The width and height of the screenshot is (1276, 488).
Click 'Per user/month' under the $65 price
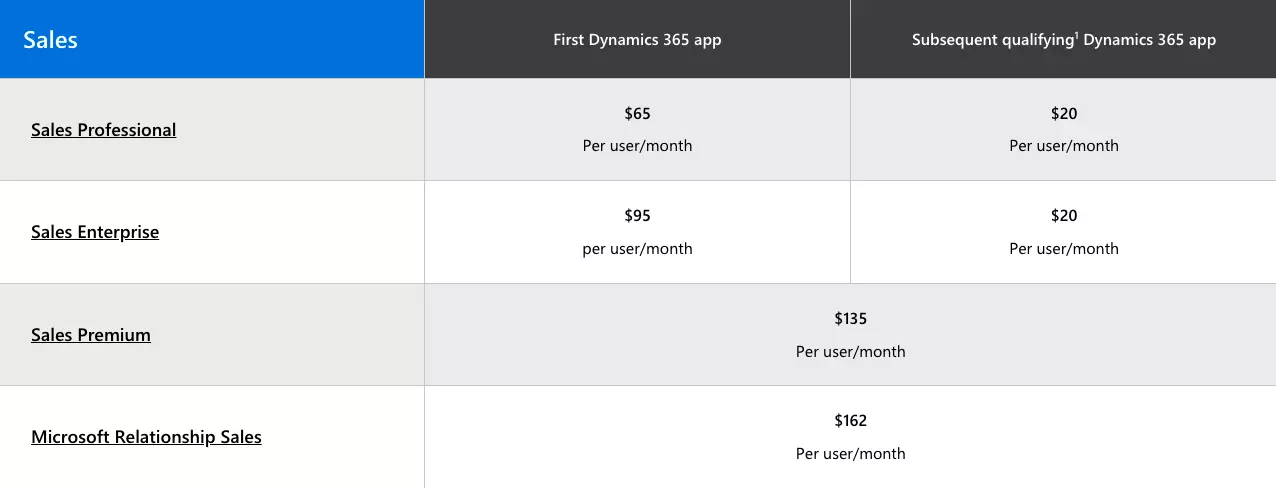[637, 146]
